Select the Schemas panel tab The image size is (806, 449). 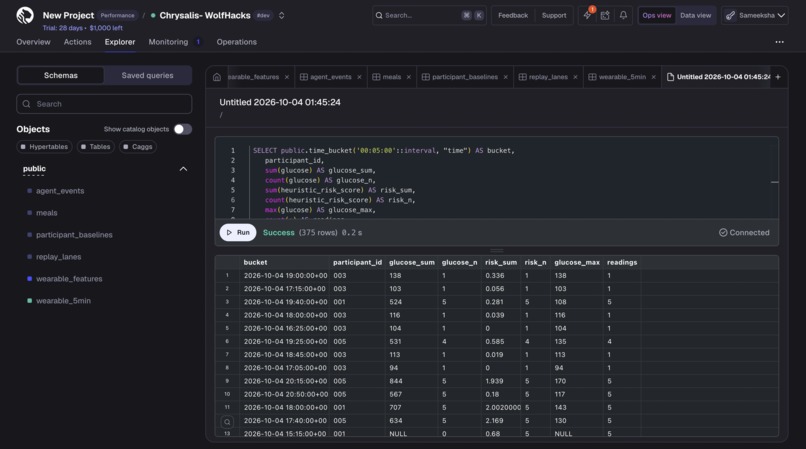(61, 75)
